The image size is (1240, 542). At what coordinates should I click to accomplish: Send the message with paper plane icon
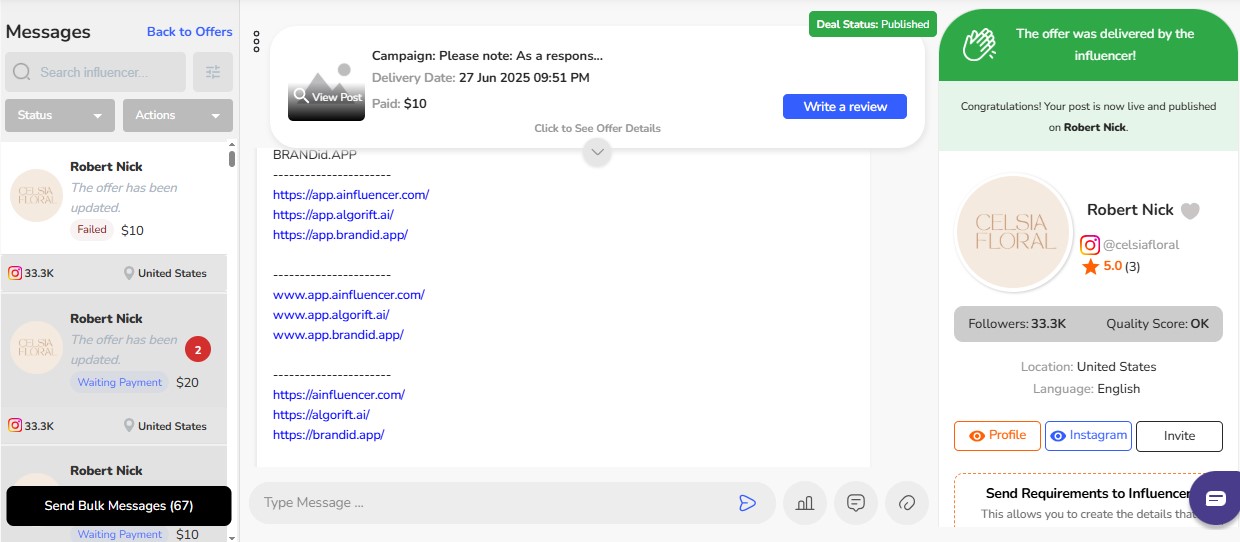click(x=747, y=503)
